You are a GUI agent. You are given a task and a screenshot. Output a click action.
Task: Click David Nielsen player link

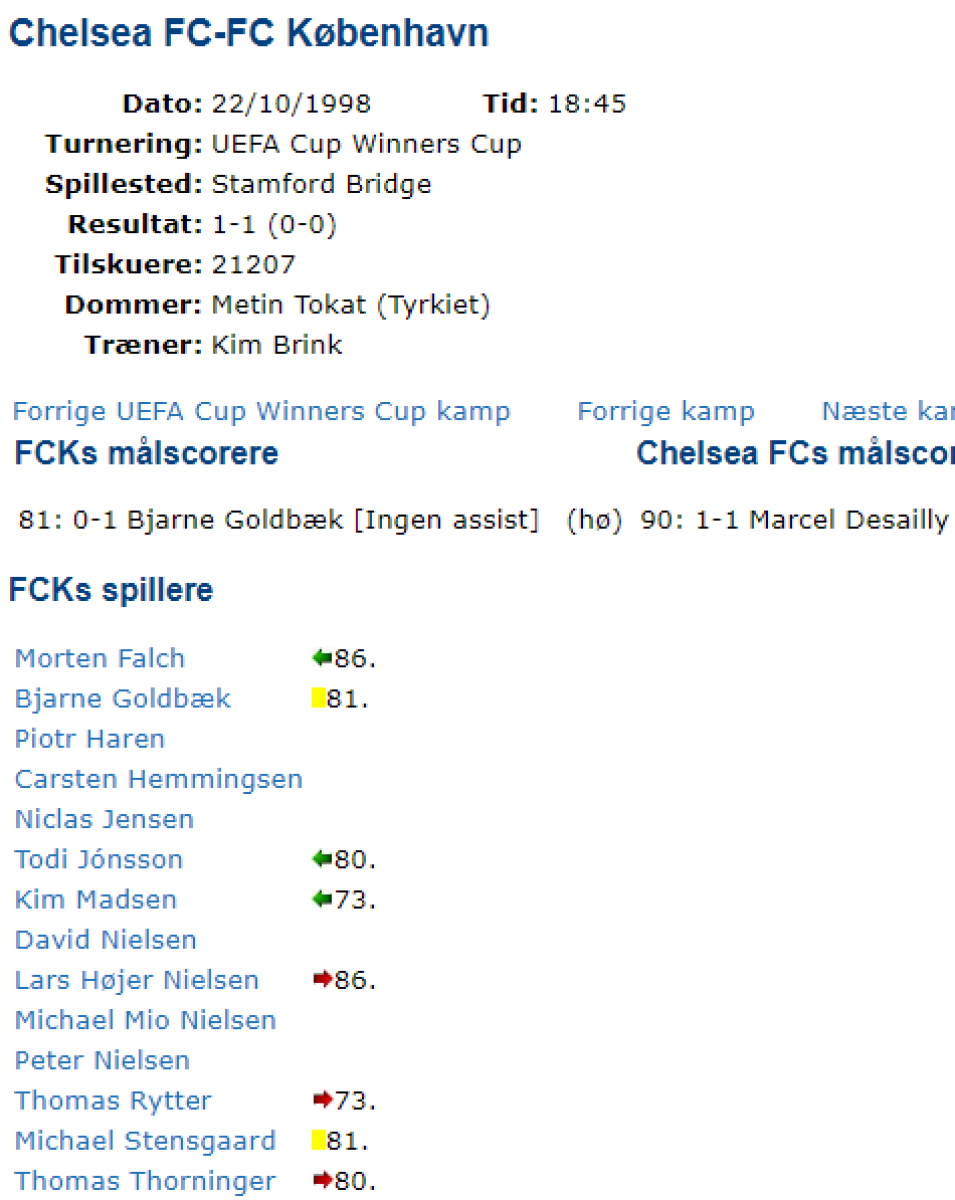coord(105,940)
